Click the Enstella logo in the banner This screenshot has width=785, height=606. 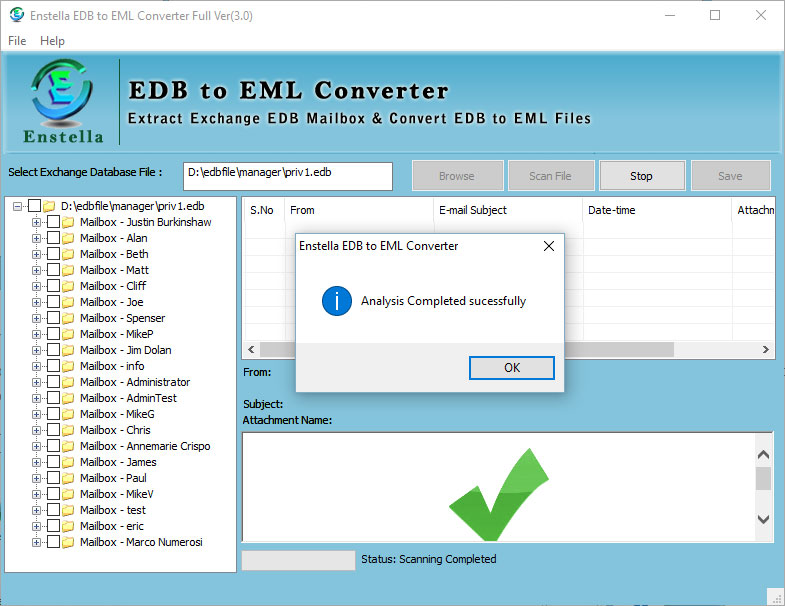click(x=60, y=102)
